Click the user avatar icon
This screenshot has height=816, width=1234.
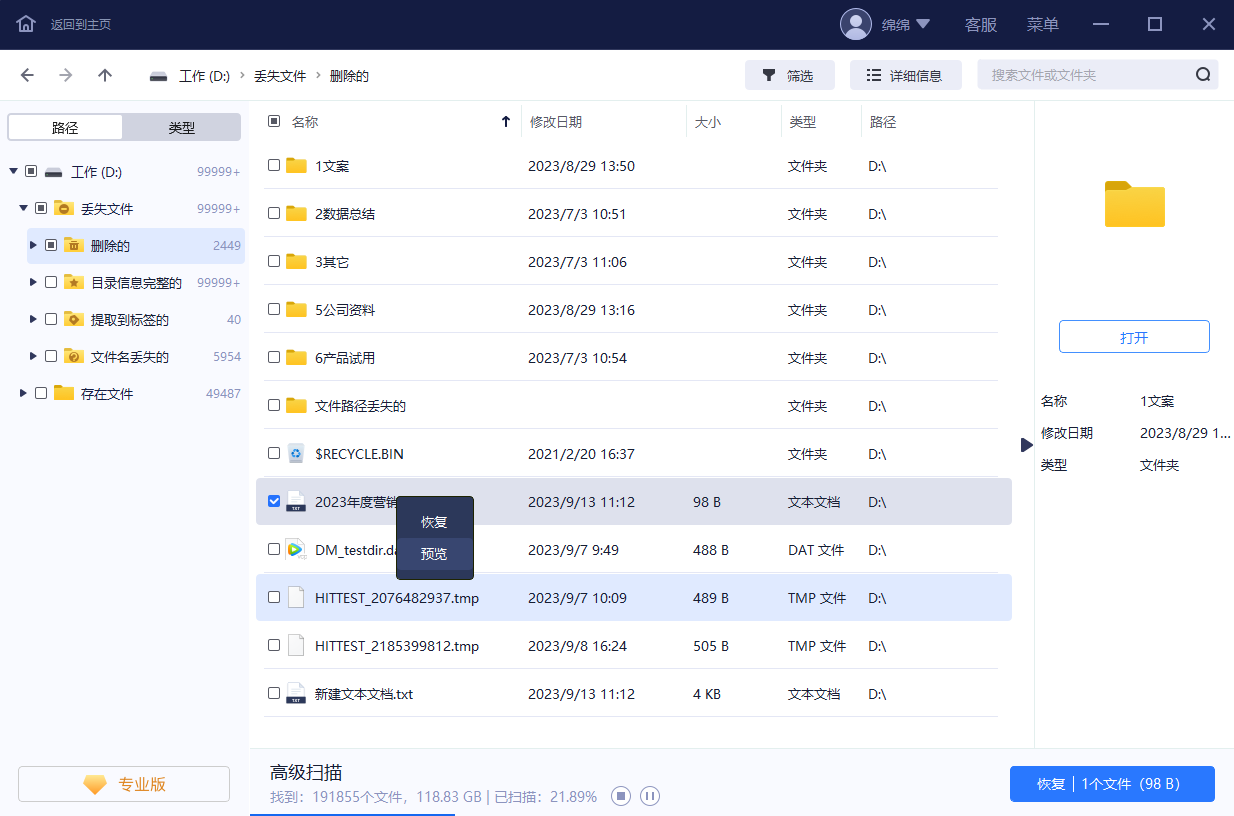tap(855, 24)
